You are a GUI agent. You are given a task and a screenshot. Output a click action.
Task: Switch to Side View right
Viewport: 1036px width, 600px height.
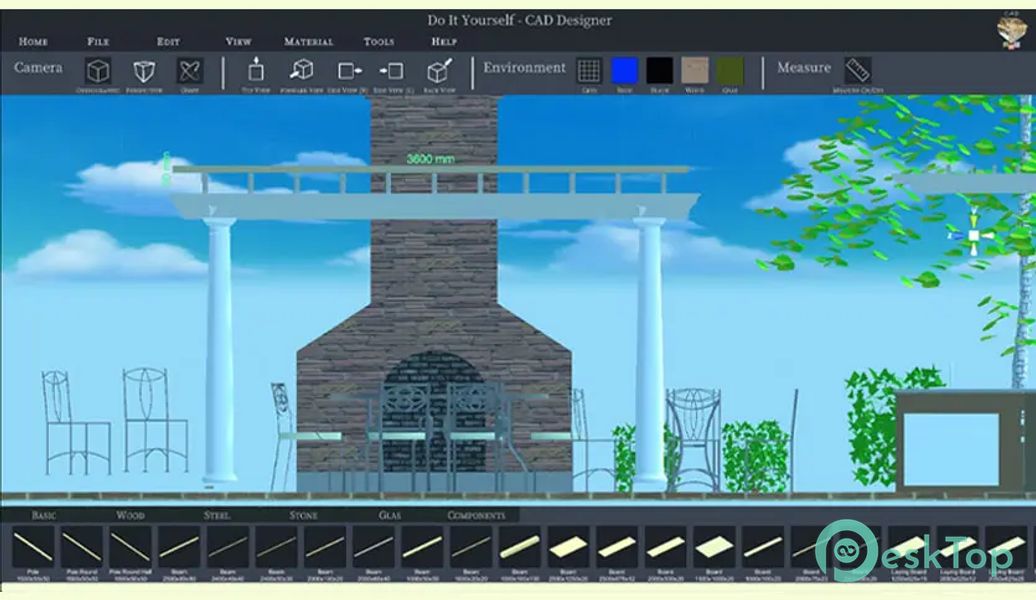pos(350,71)
